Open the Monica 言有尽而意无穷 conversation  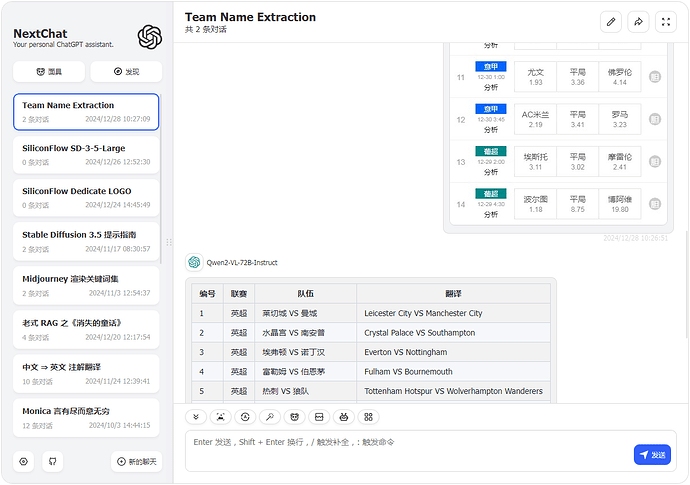click(86, 418)
